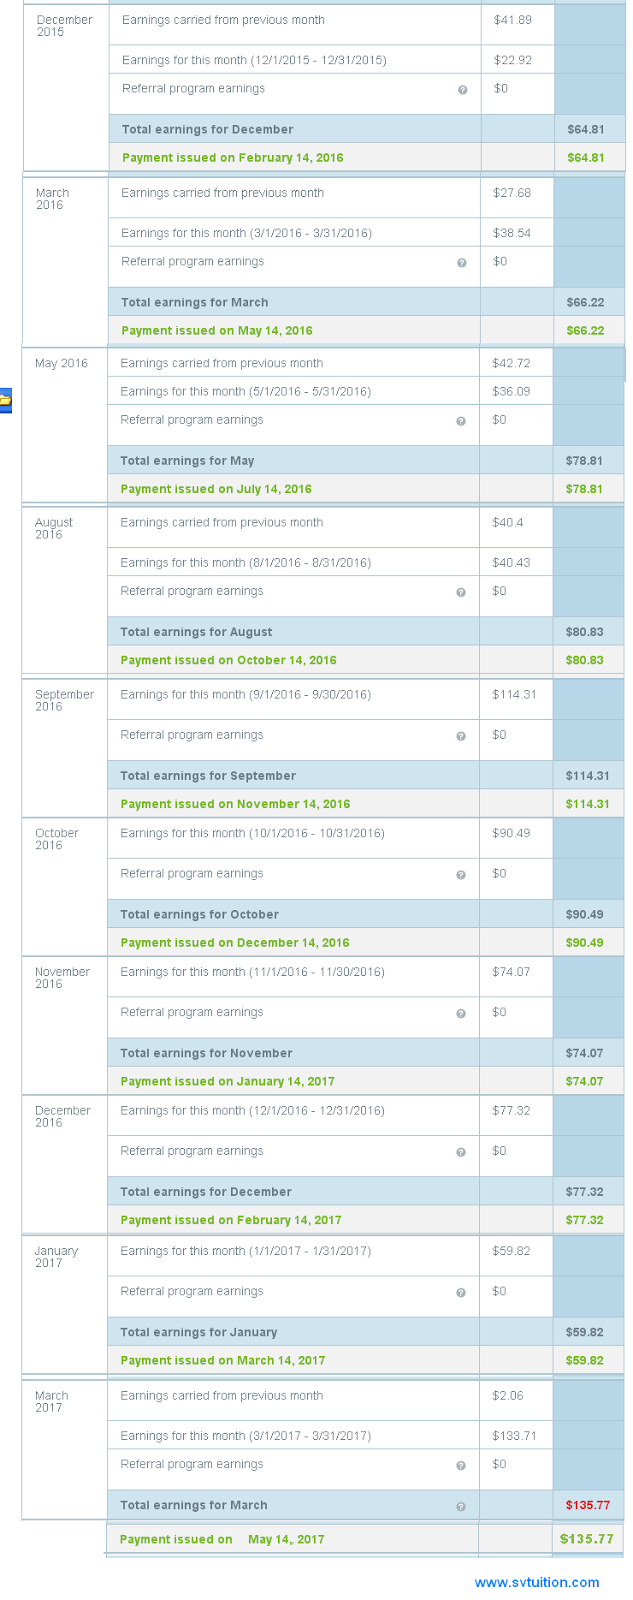The image size is (633, 1600).
Task: Open help icon beside March 2016 referral earnings
Action: click(x=461, y=263)
